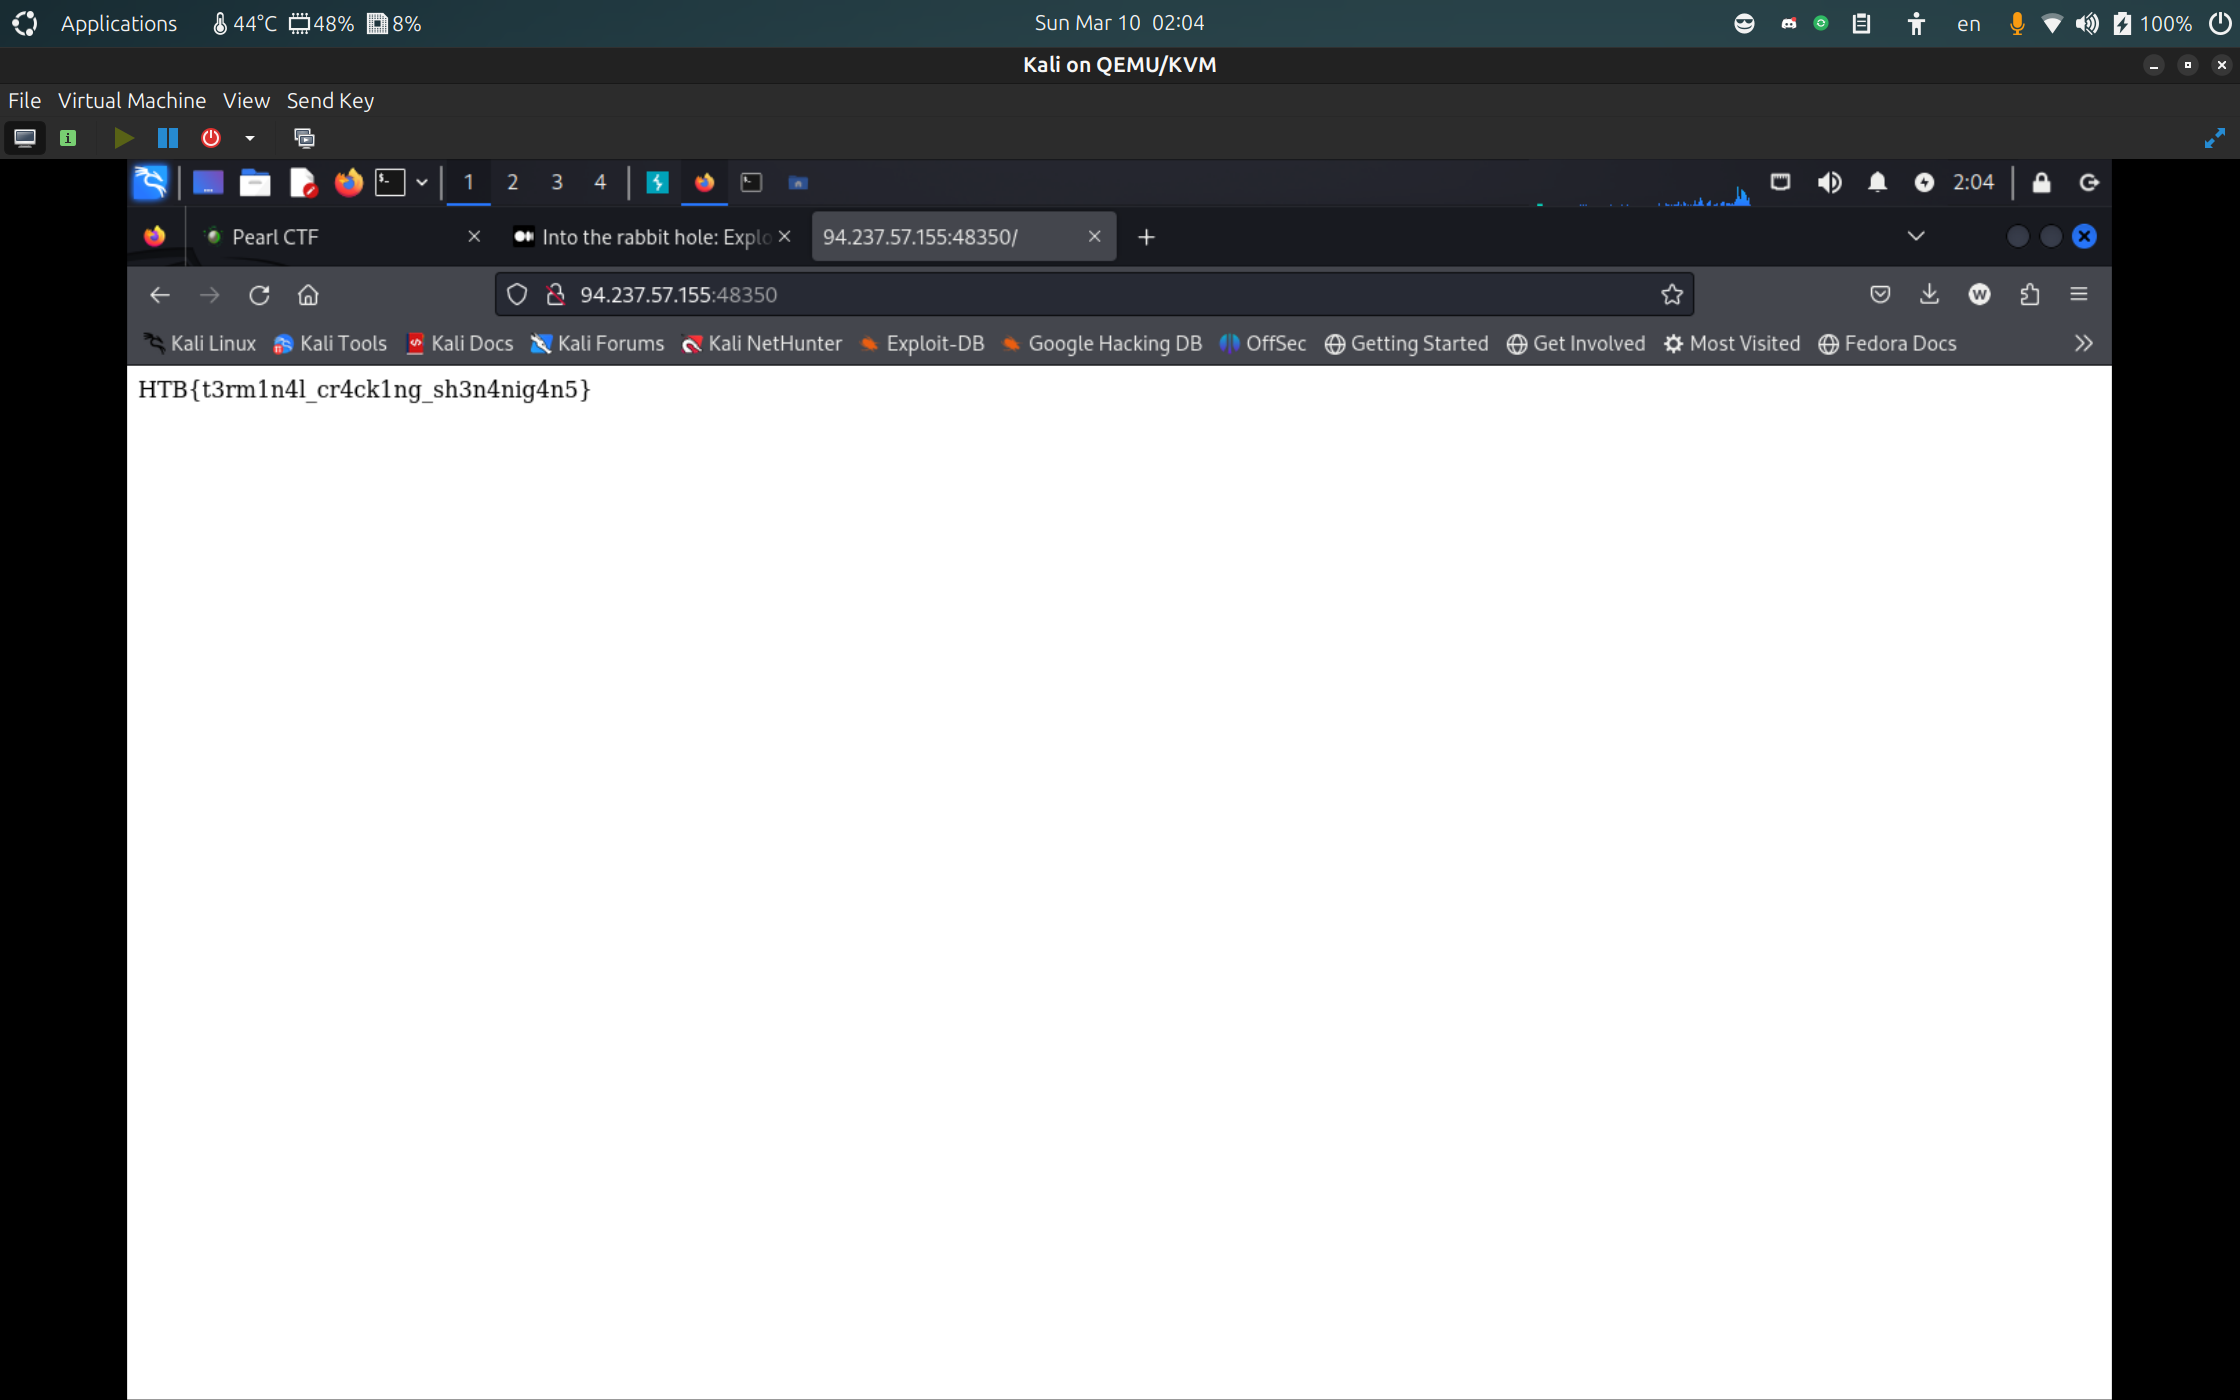This screenshot has height=1400, width=2240.
Task: Switch to workspace 1
Action: click(x=468, y=182)
